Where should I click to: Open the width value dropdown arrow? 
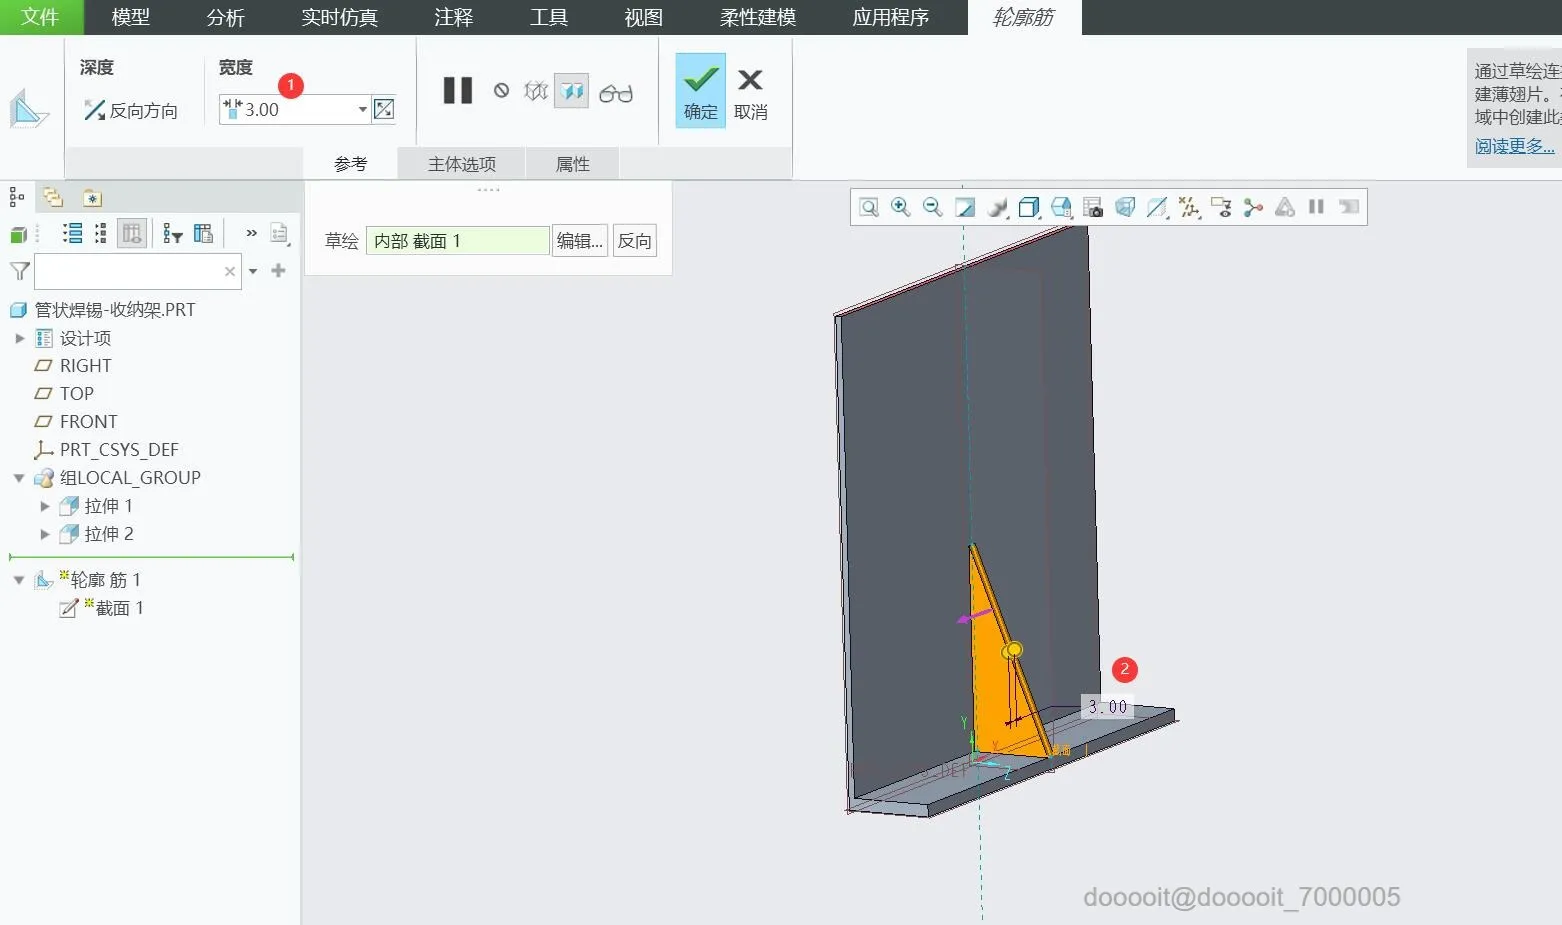(x=362, y=109)
